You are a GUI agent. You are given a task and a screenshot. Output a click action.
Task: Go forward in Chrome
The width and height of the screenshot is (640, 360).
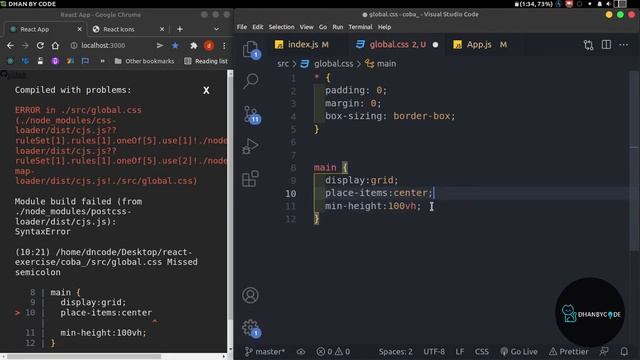coord(25,45)
